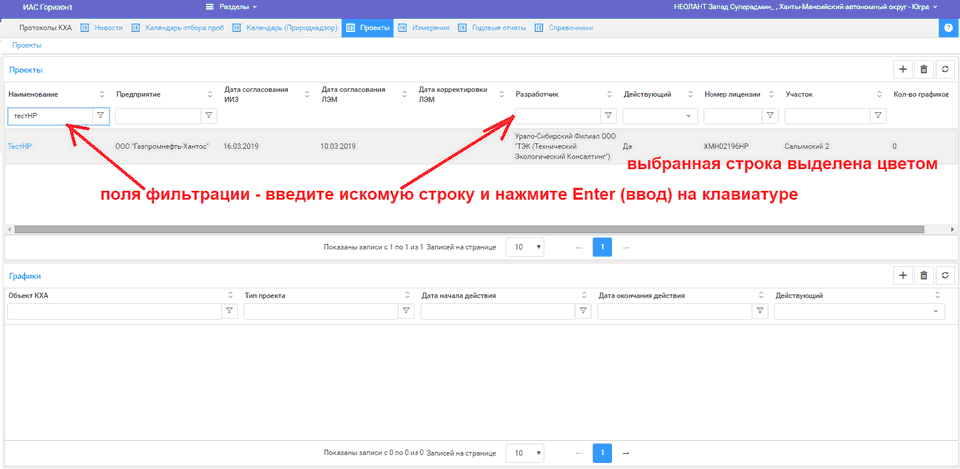Sort by Участок column arrows
960x469 pixels.
coord(879,94)
